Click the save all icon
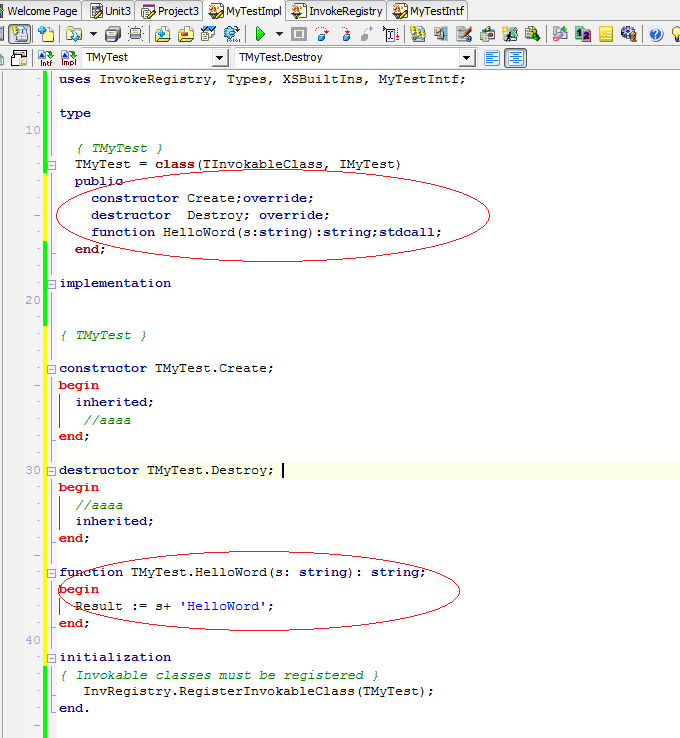 [x=113, y=34]
